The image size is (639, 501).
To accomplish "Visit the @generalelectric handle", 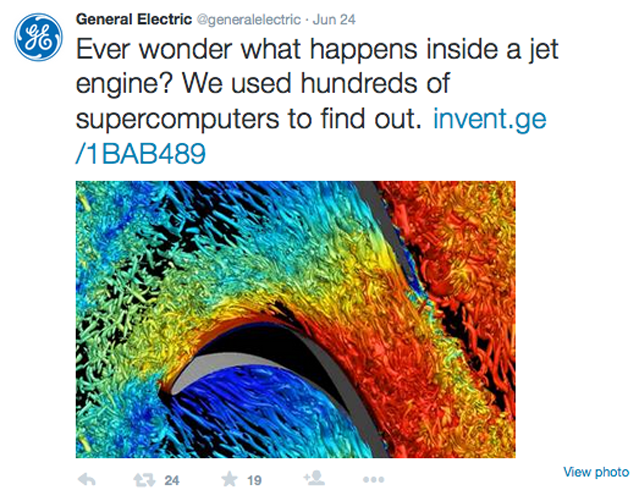I will pyautogui.click(x=249, y=20).
